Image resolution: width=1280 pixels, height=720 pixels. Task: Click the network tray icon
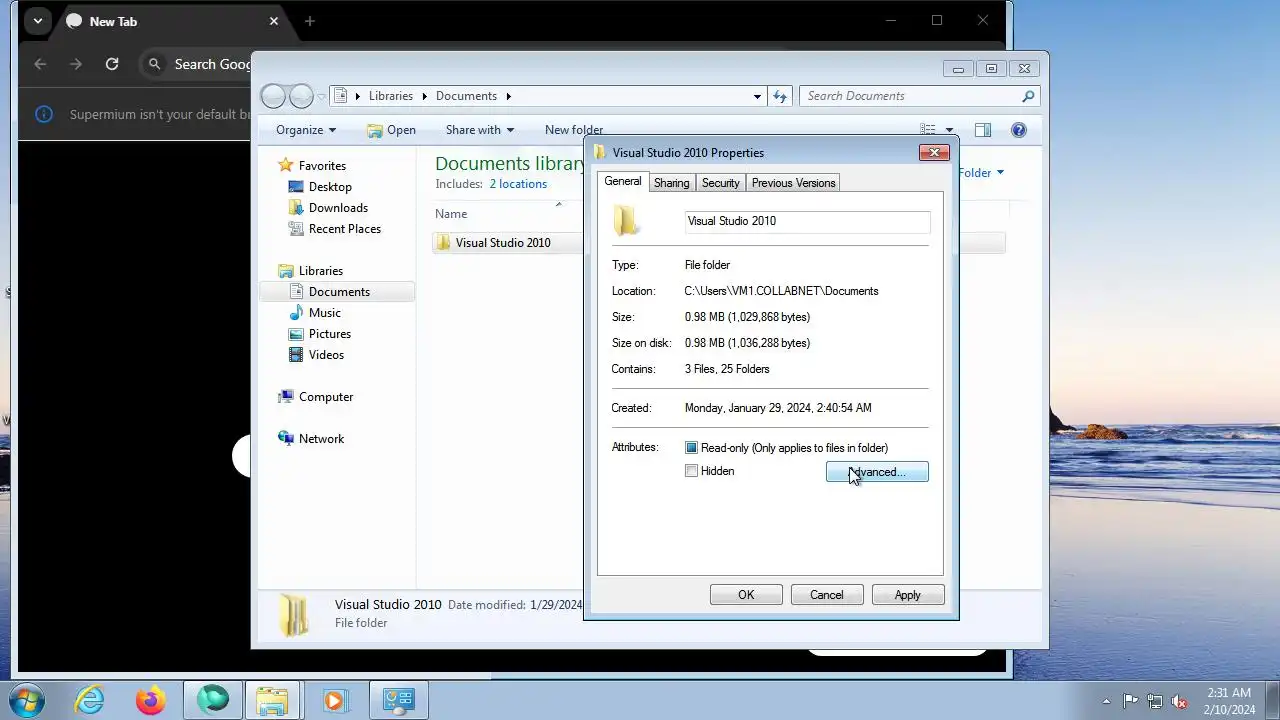click(x=1155, y=701)
